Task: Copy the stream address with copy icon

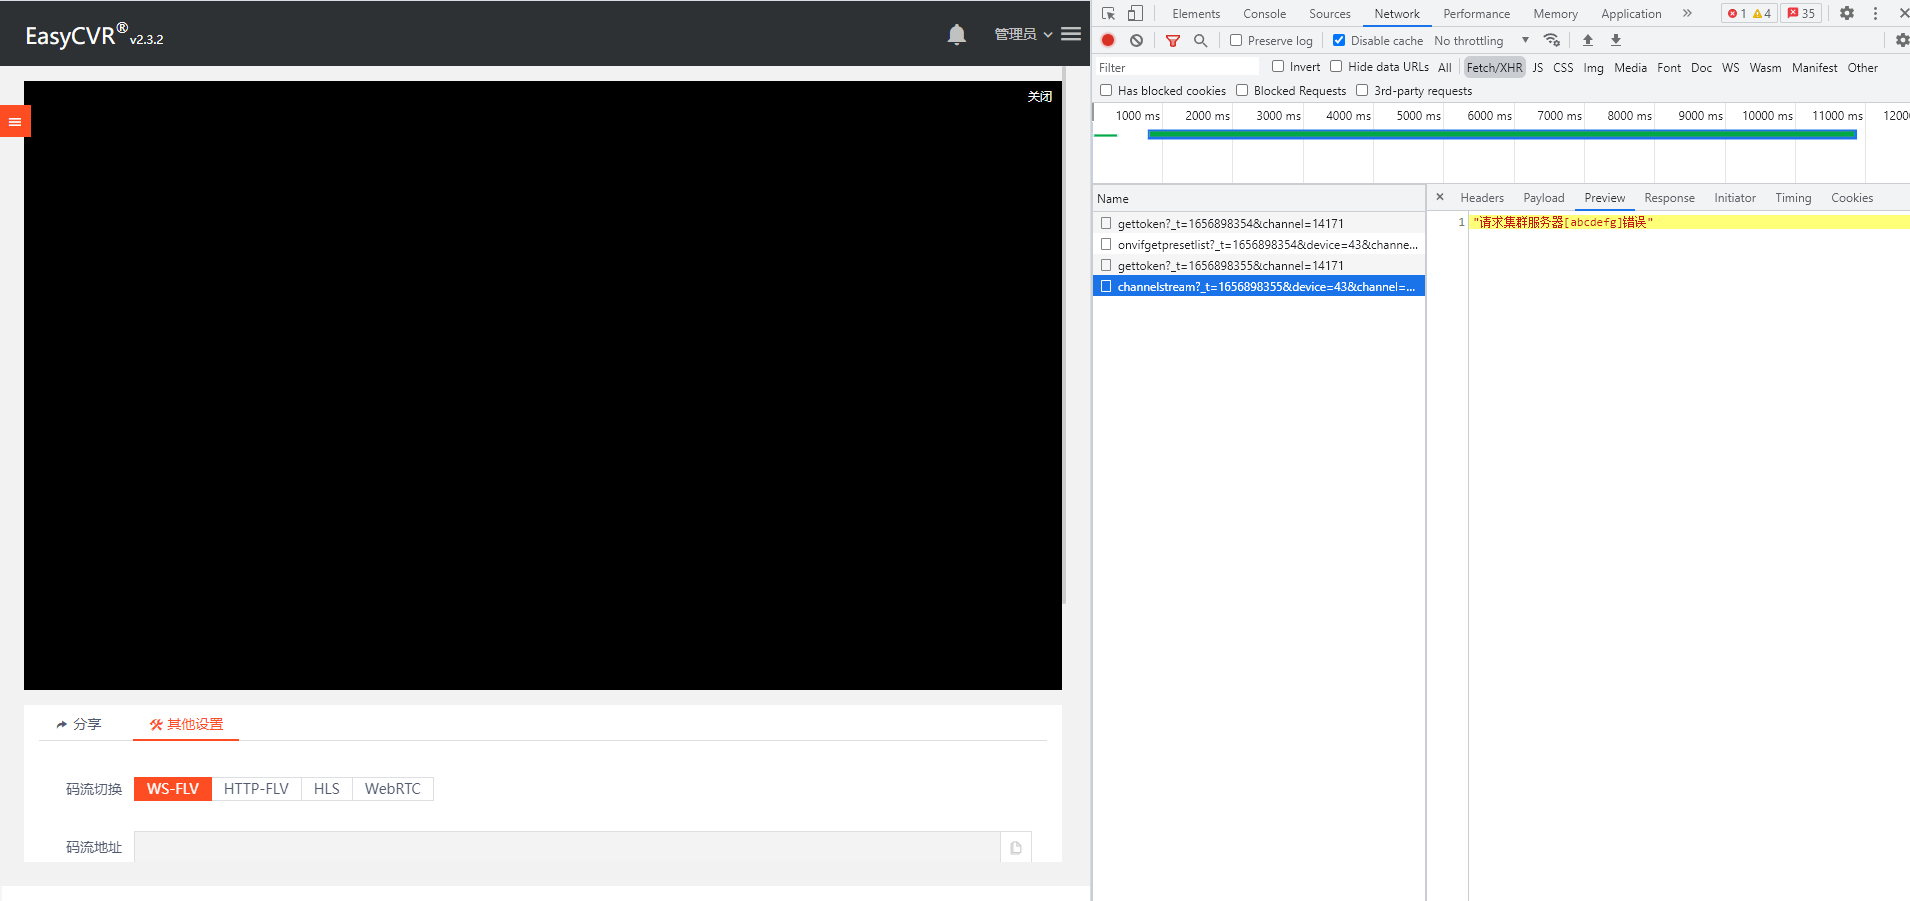Action: coord(1016,847)
